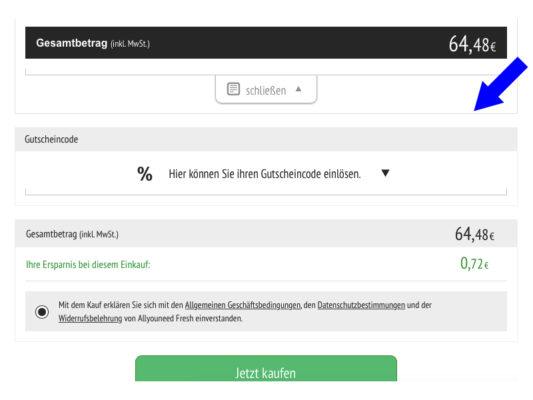
Task: Click the 64,48€ total in the grey row
Action: [475, 234]
